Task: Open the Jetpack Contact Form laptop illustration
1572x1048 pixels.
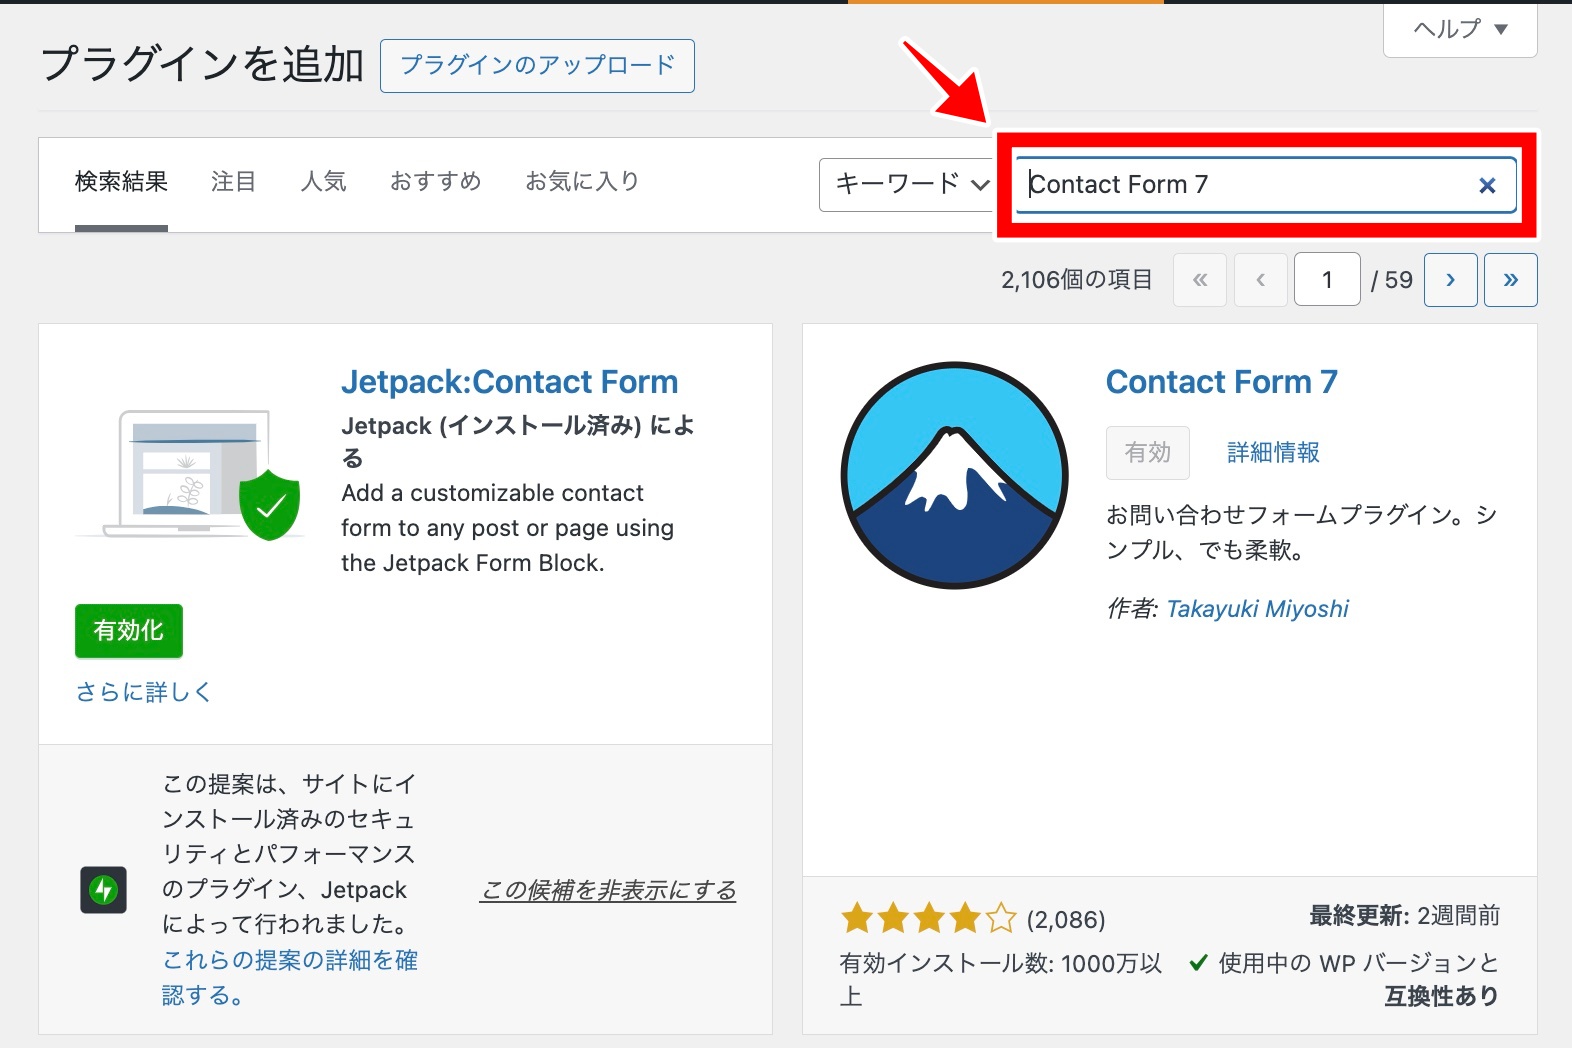Action: [x=190, y=475]
